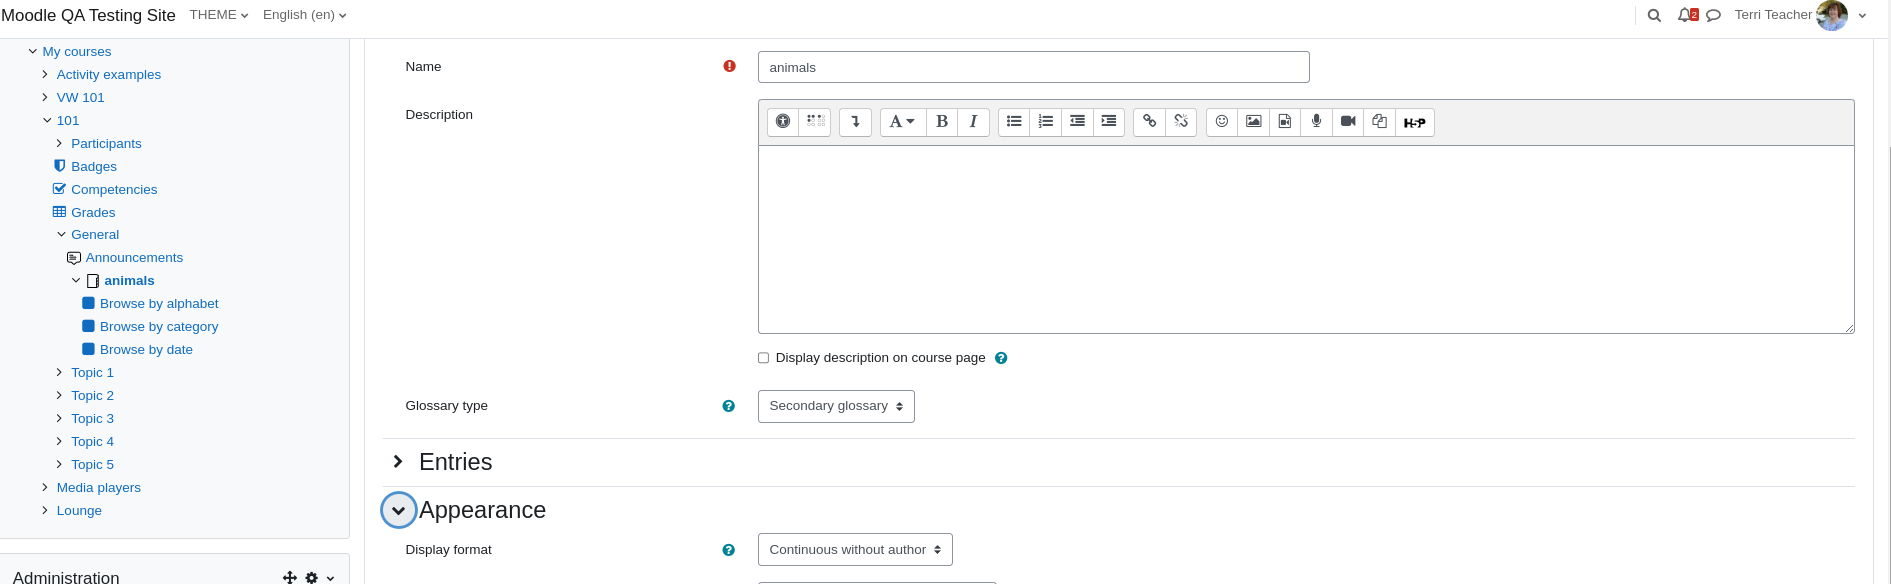
Task: Collapse the Appearance section
Action: tap(398, 510)
